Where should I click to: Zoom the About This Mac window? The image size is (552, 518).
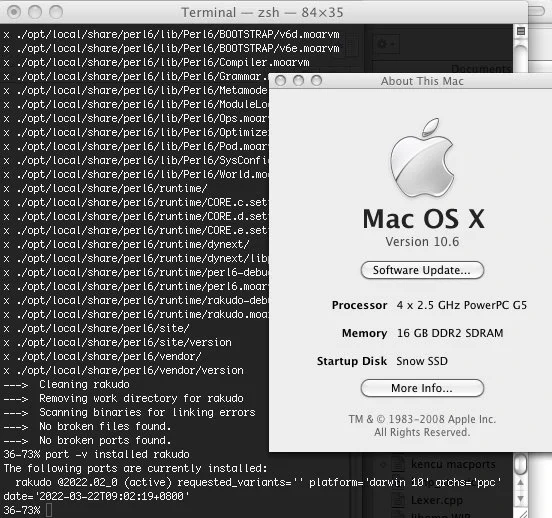316,81
